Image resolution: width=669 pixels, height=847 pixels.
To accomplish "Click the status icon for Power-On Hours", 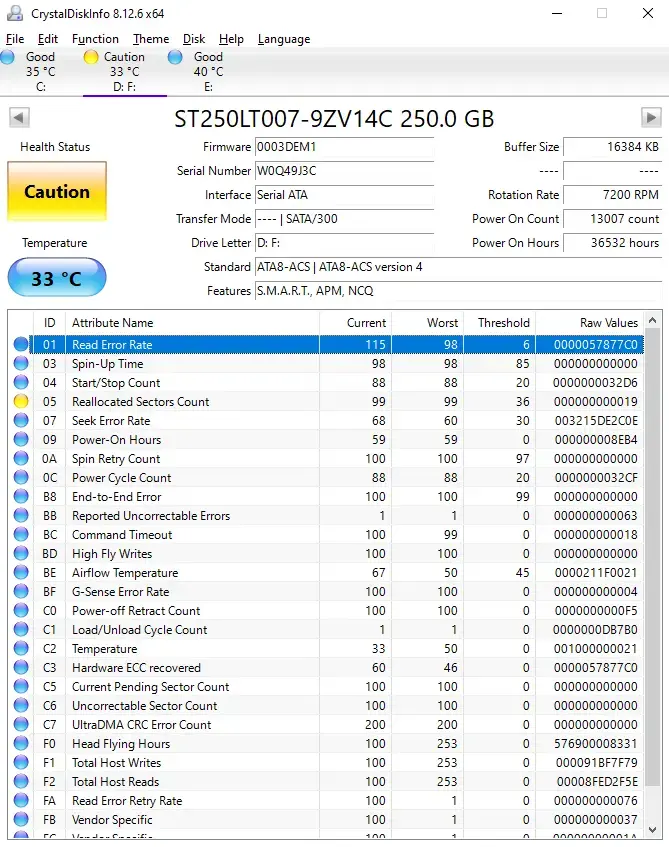I will click(x=21, y=439).
